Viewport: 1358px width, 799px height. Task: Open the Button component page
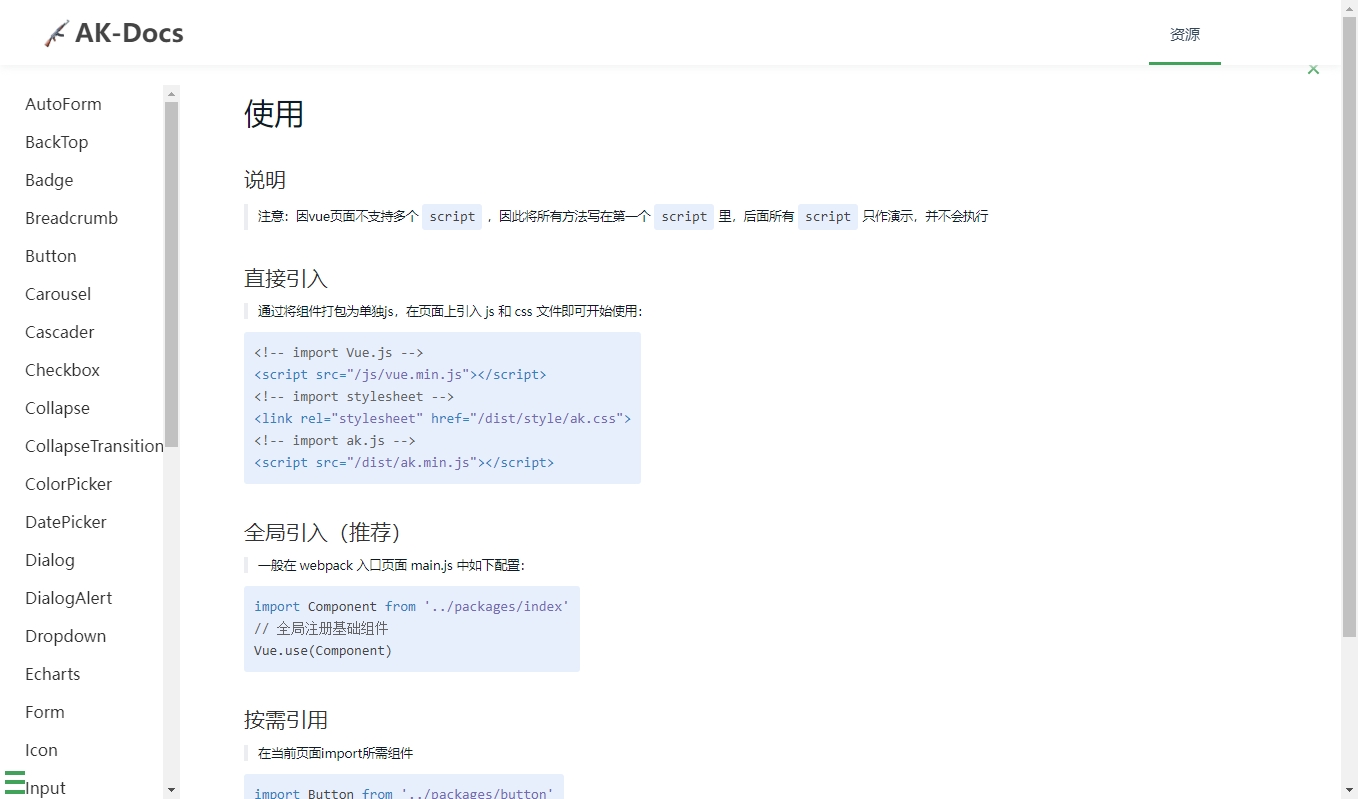click(51, 256)
